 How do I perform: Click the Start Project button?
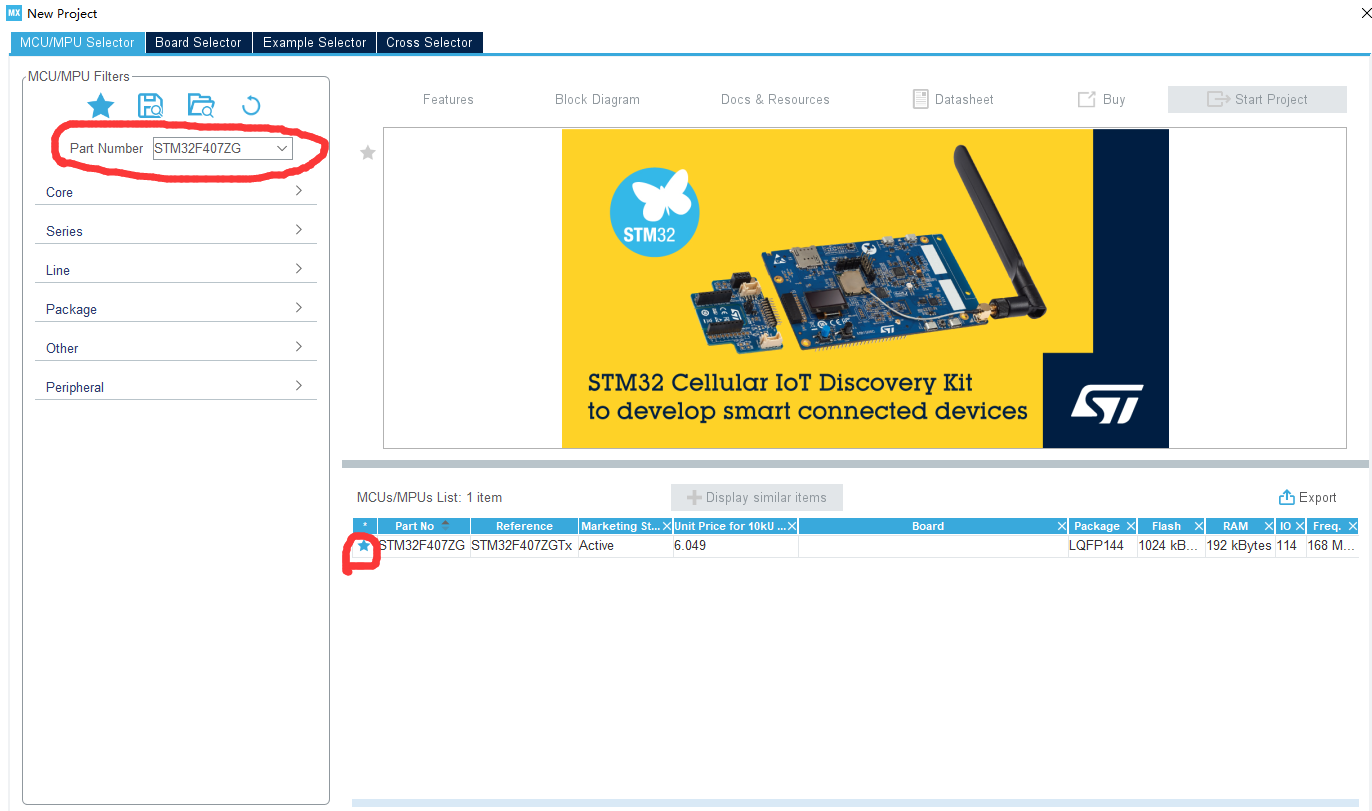[1257, 99]
